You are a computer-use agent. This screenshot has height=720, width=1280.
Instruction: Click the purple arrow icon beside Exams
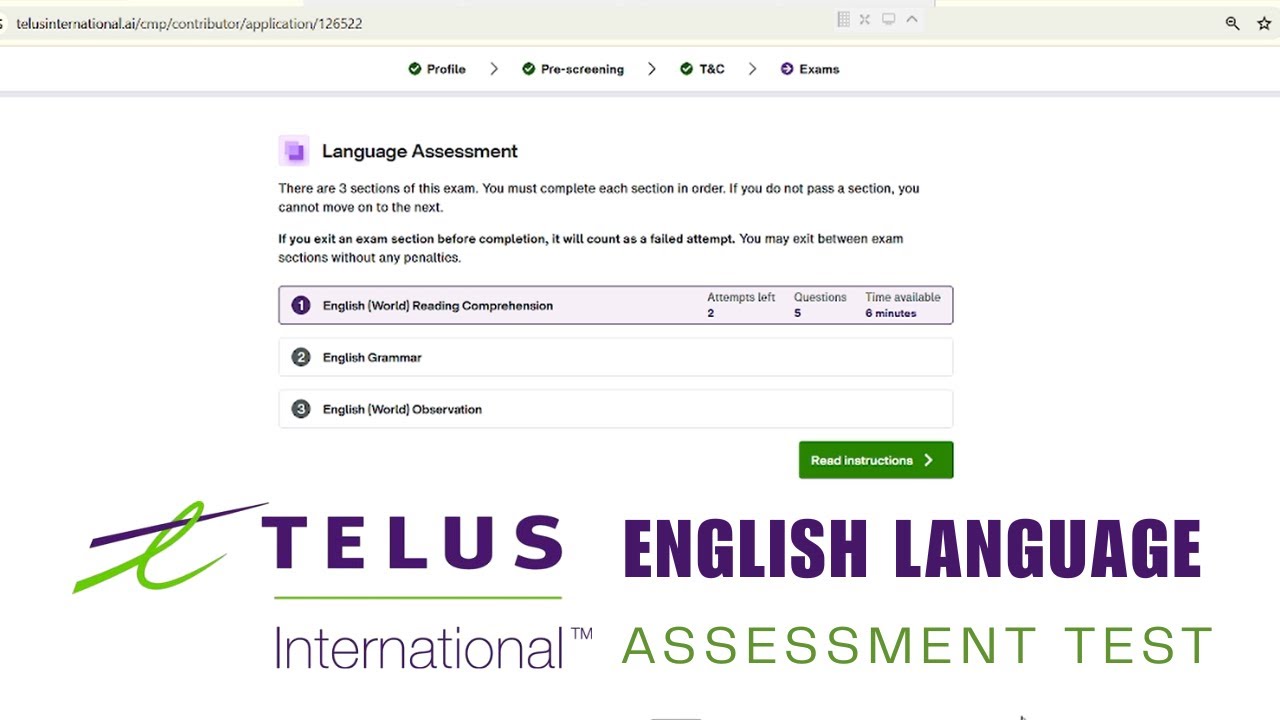click(787, 69)
